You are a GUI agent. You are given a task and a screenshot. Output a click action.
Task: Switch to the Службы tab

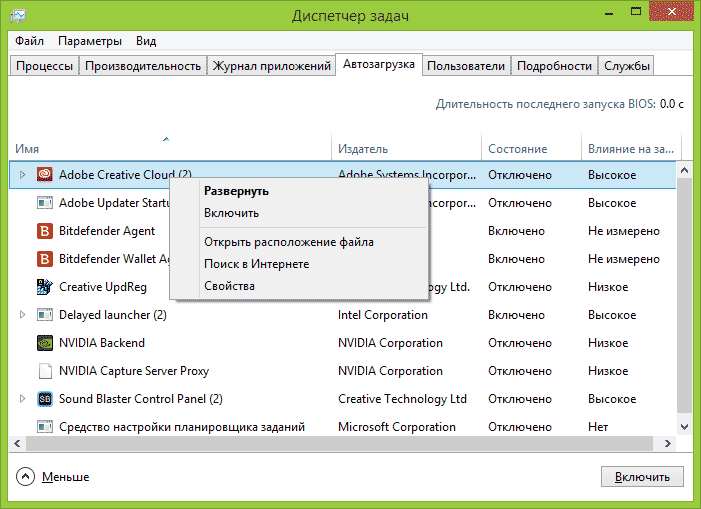[x=626, y=66]
